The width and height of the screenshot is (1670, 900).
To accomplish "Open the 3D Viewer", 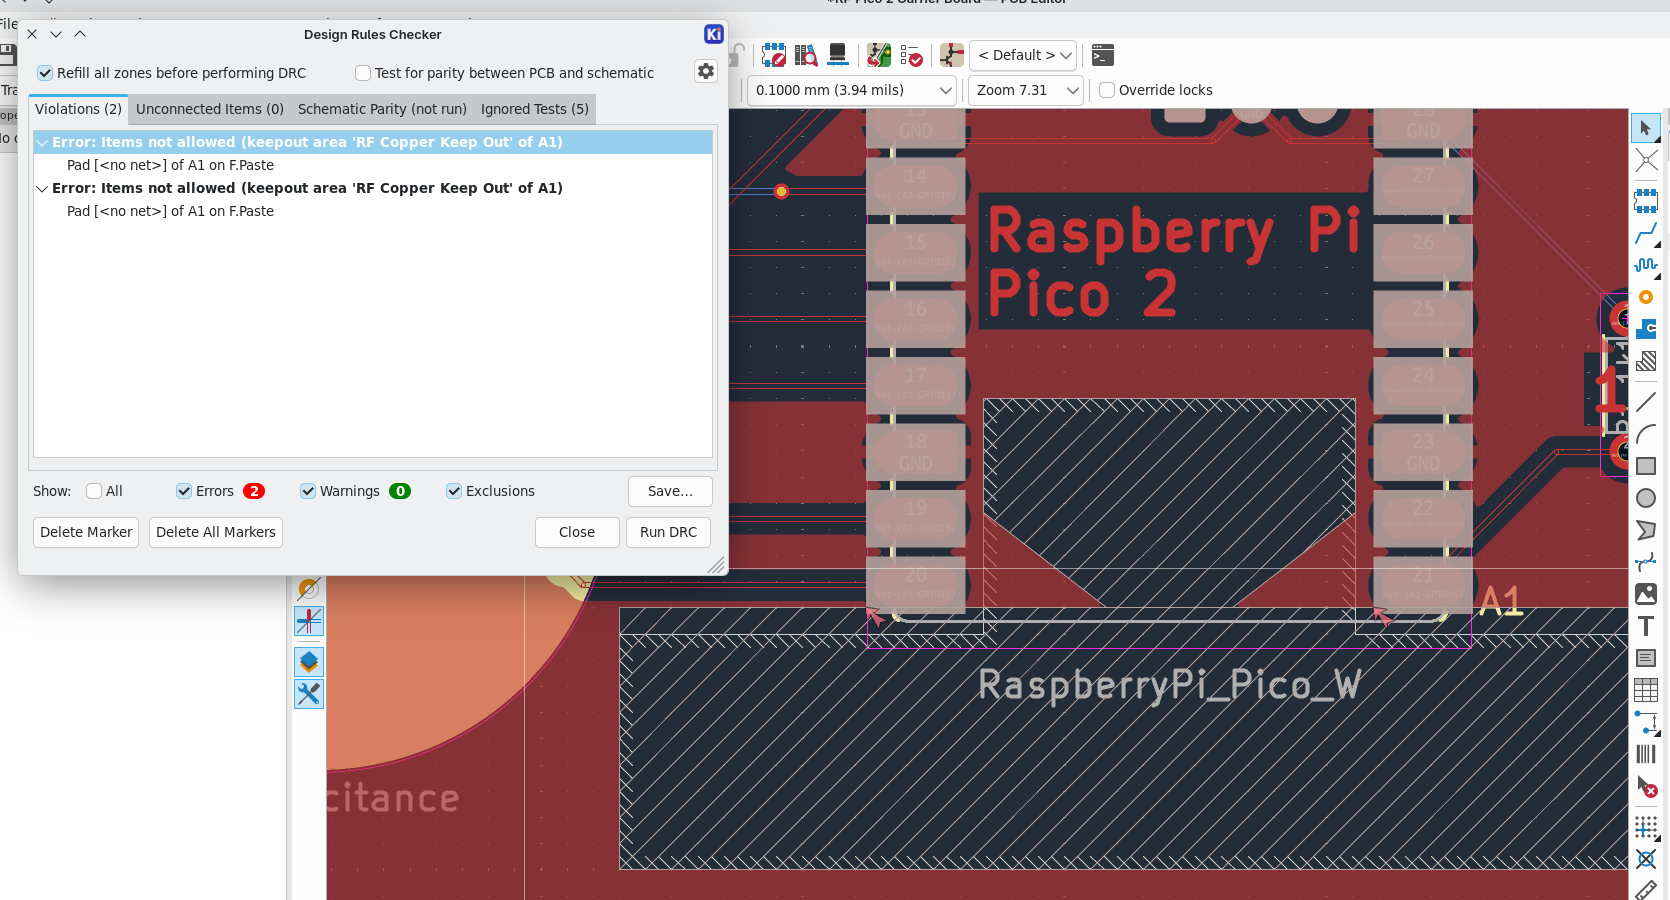I will point(838,55).
